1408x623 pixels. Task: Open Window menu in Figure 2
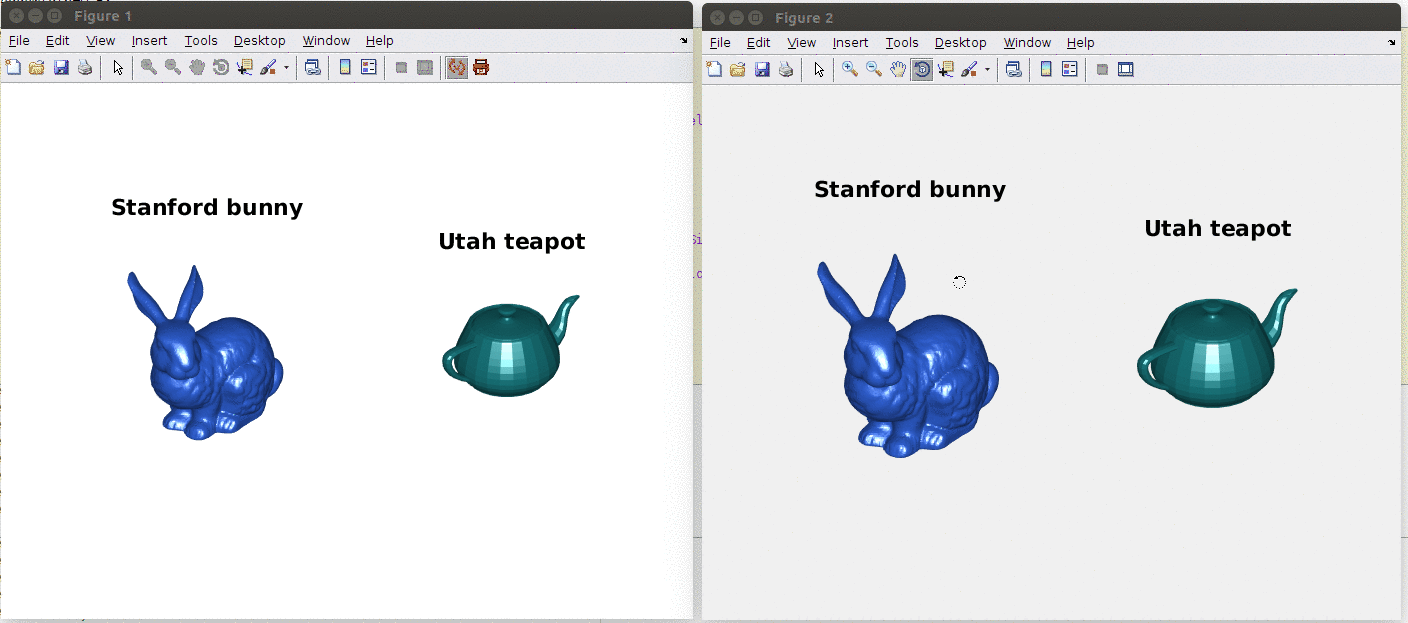1027,43
